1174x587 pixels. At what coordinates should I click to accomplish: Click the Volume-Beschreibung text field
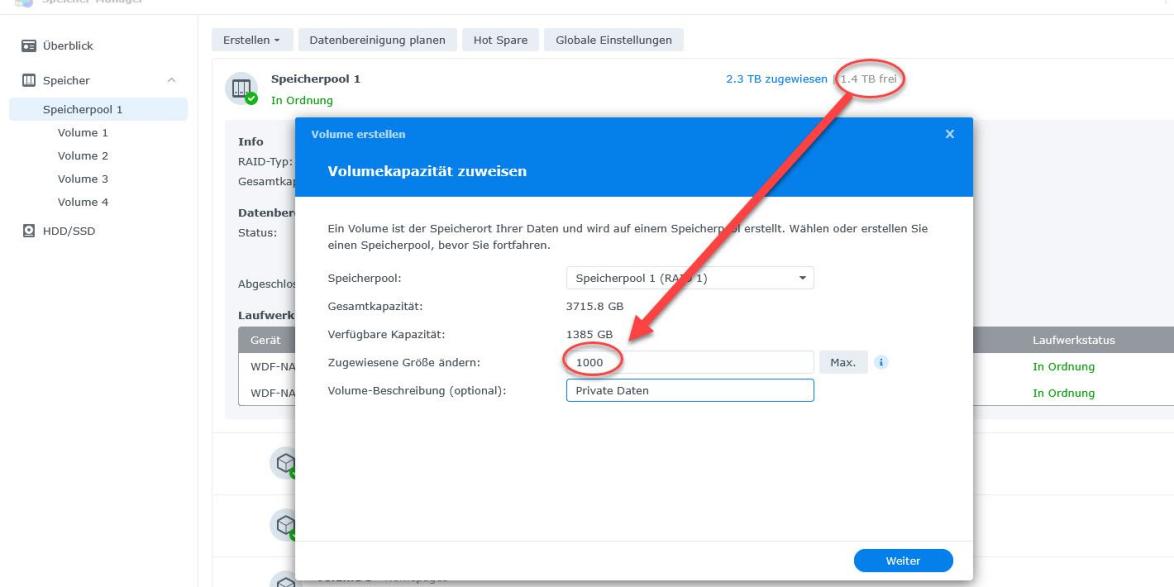(689, 391)
